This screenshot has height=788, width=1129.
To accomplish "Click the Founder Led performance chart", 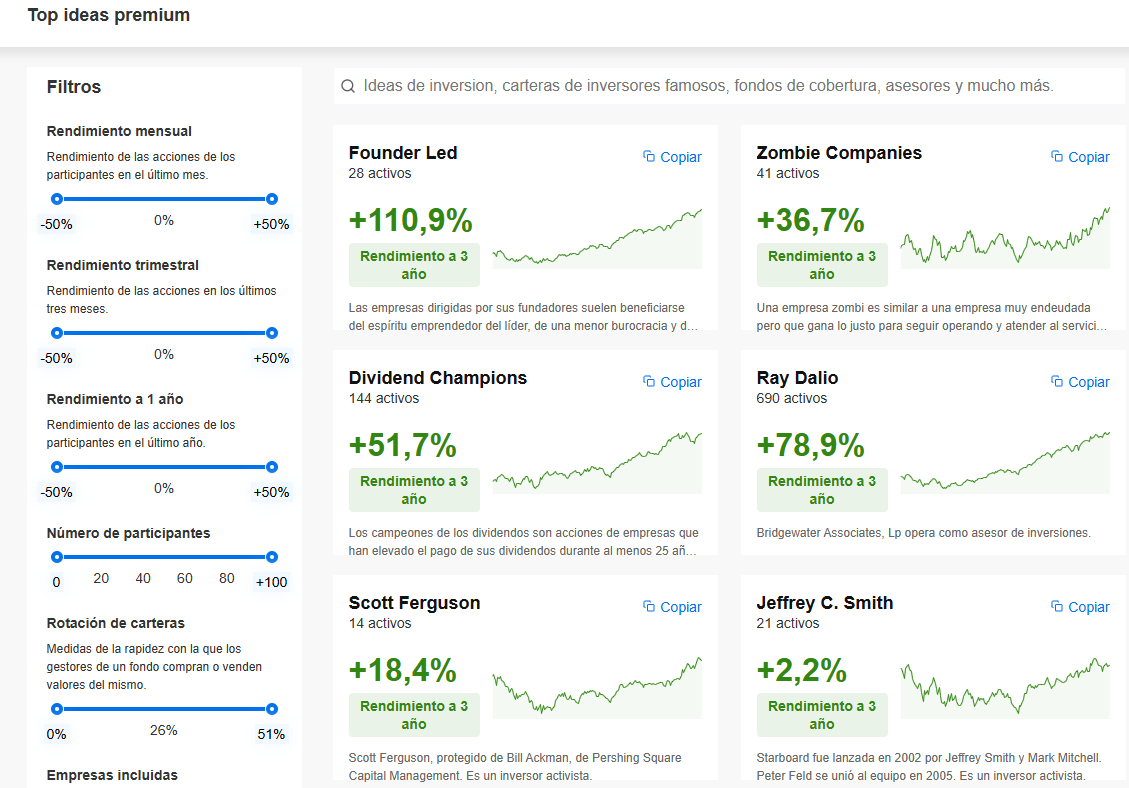I will (x=597, y=238).
